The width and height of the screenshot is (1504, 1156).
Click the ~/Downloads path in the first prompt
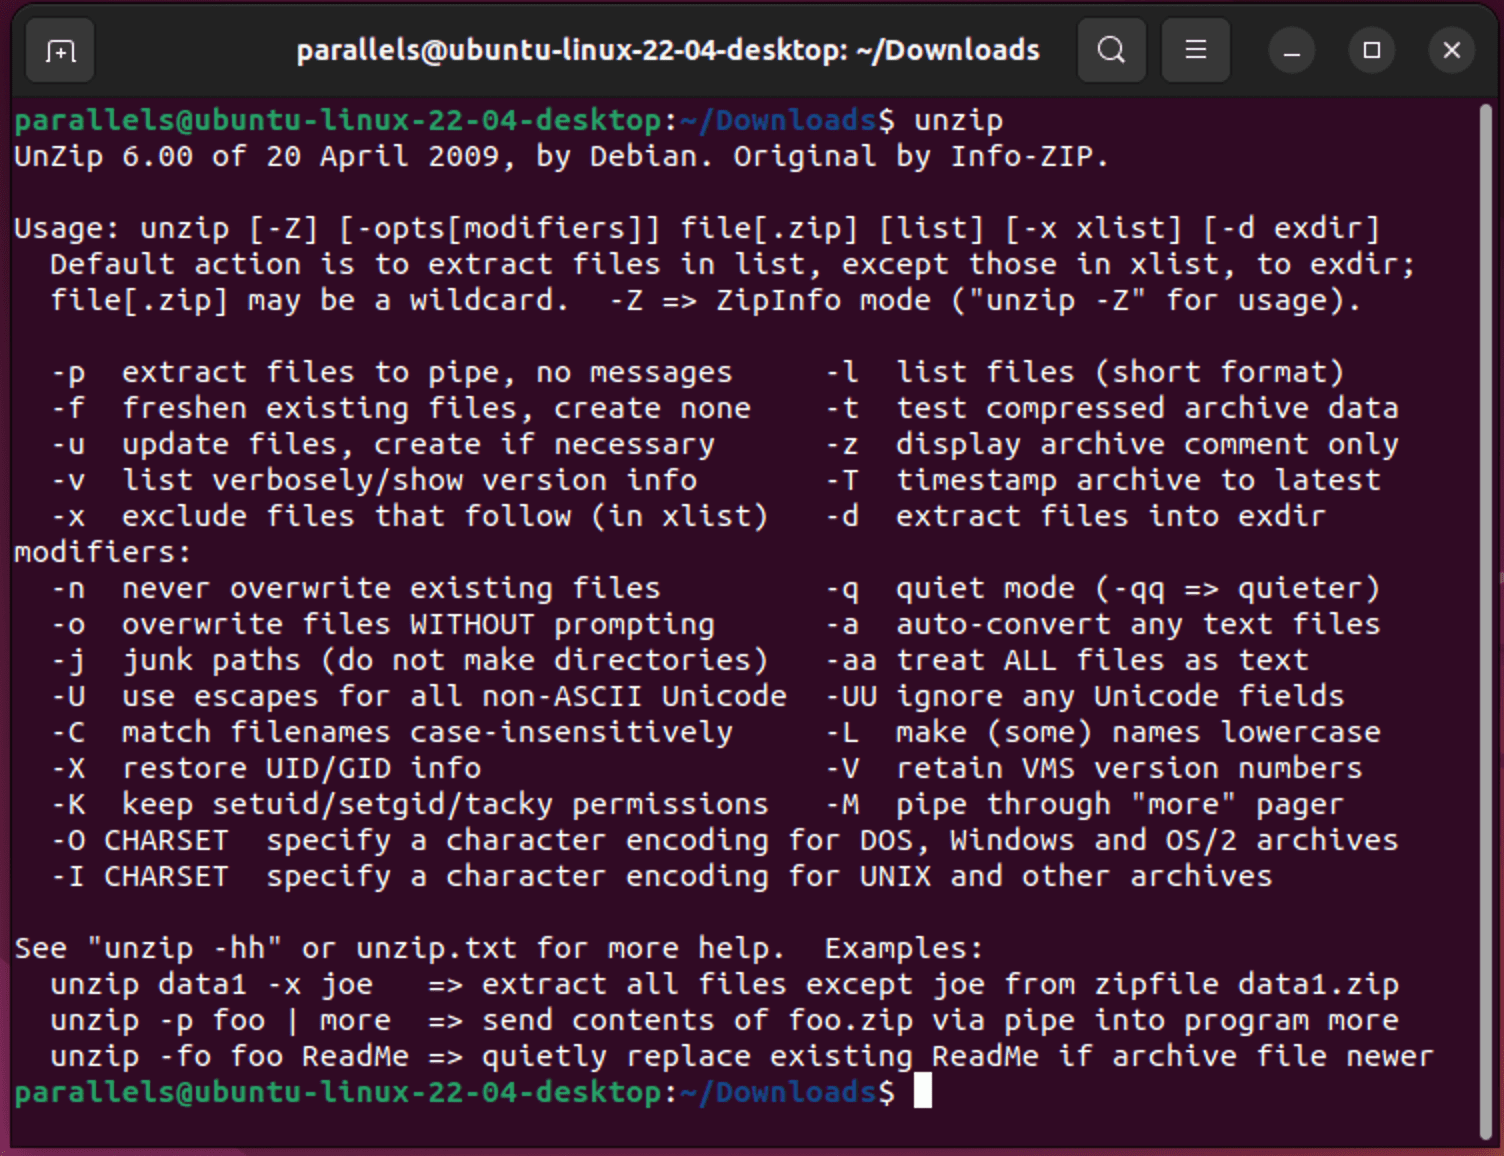778,120
